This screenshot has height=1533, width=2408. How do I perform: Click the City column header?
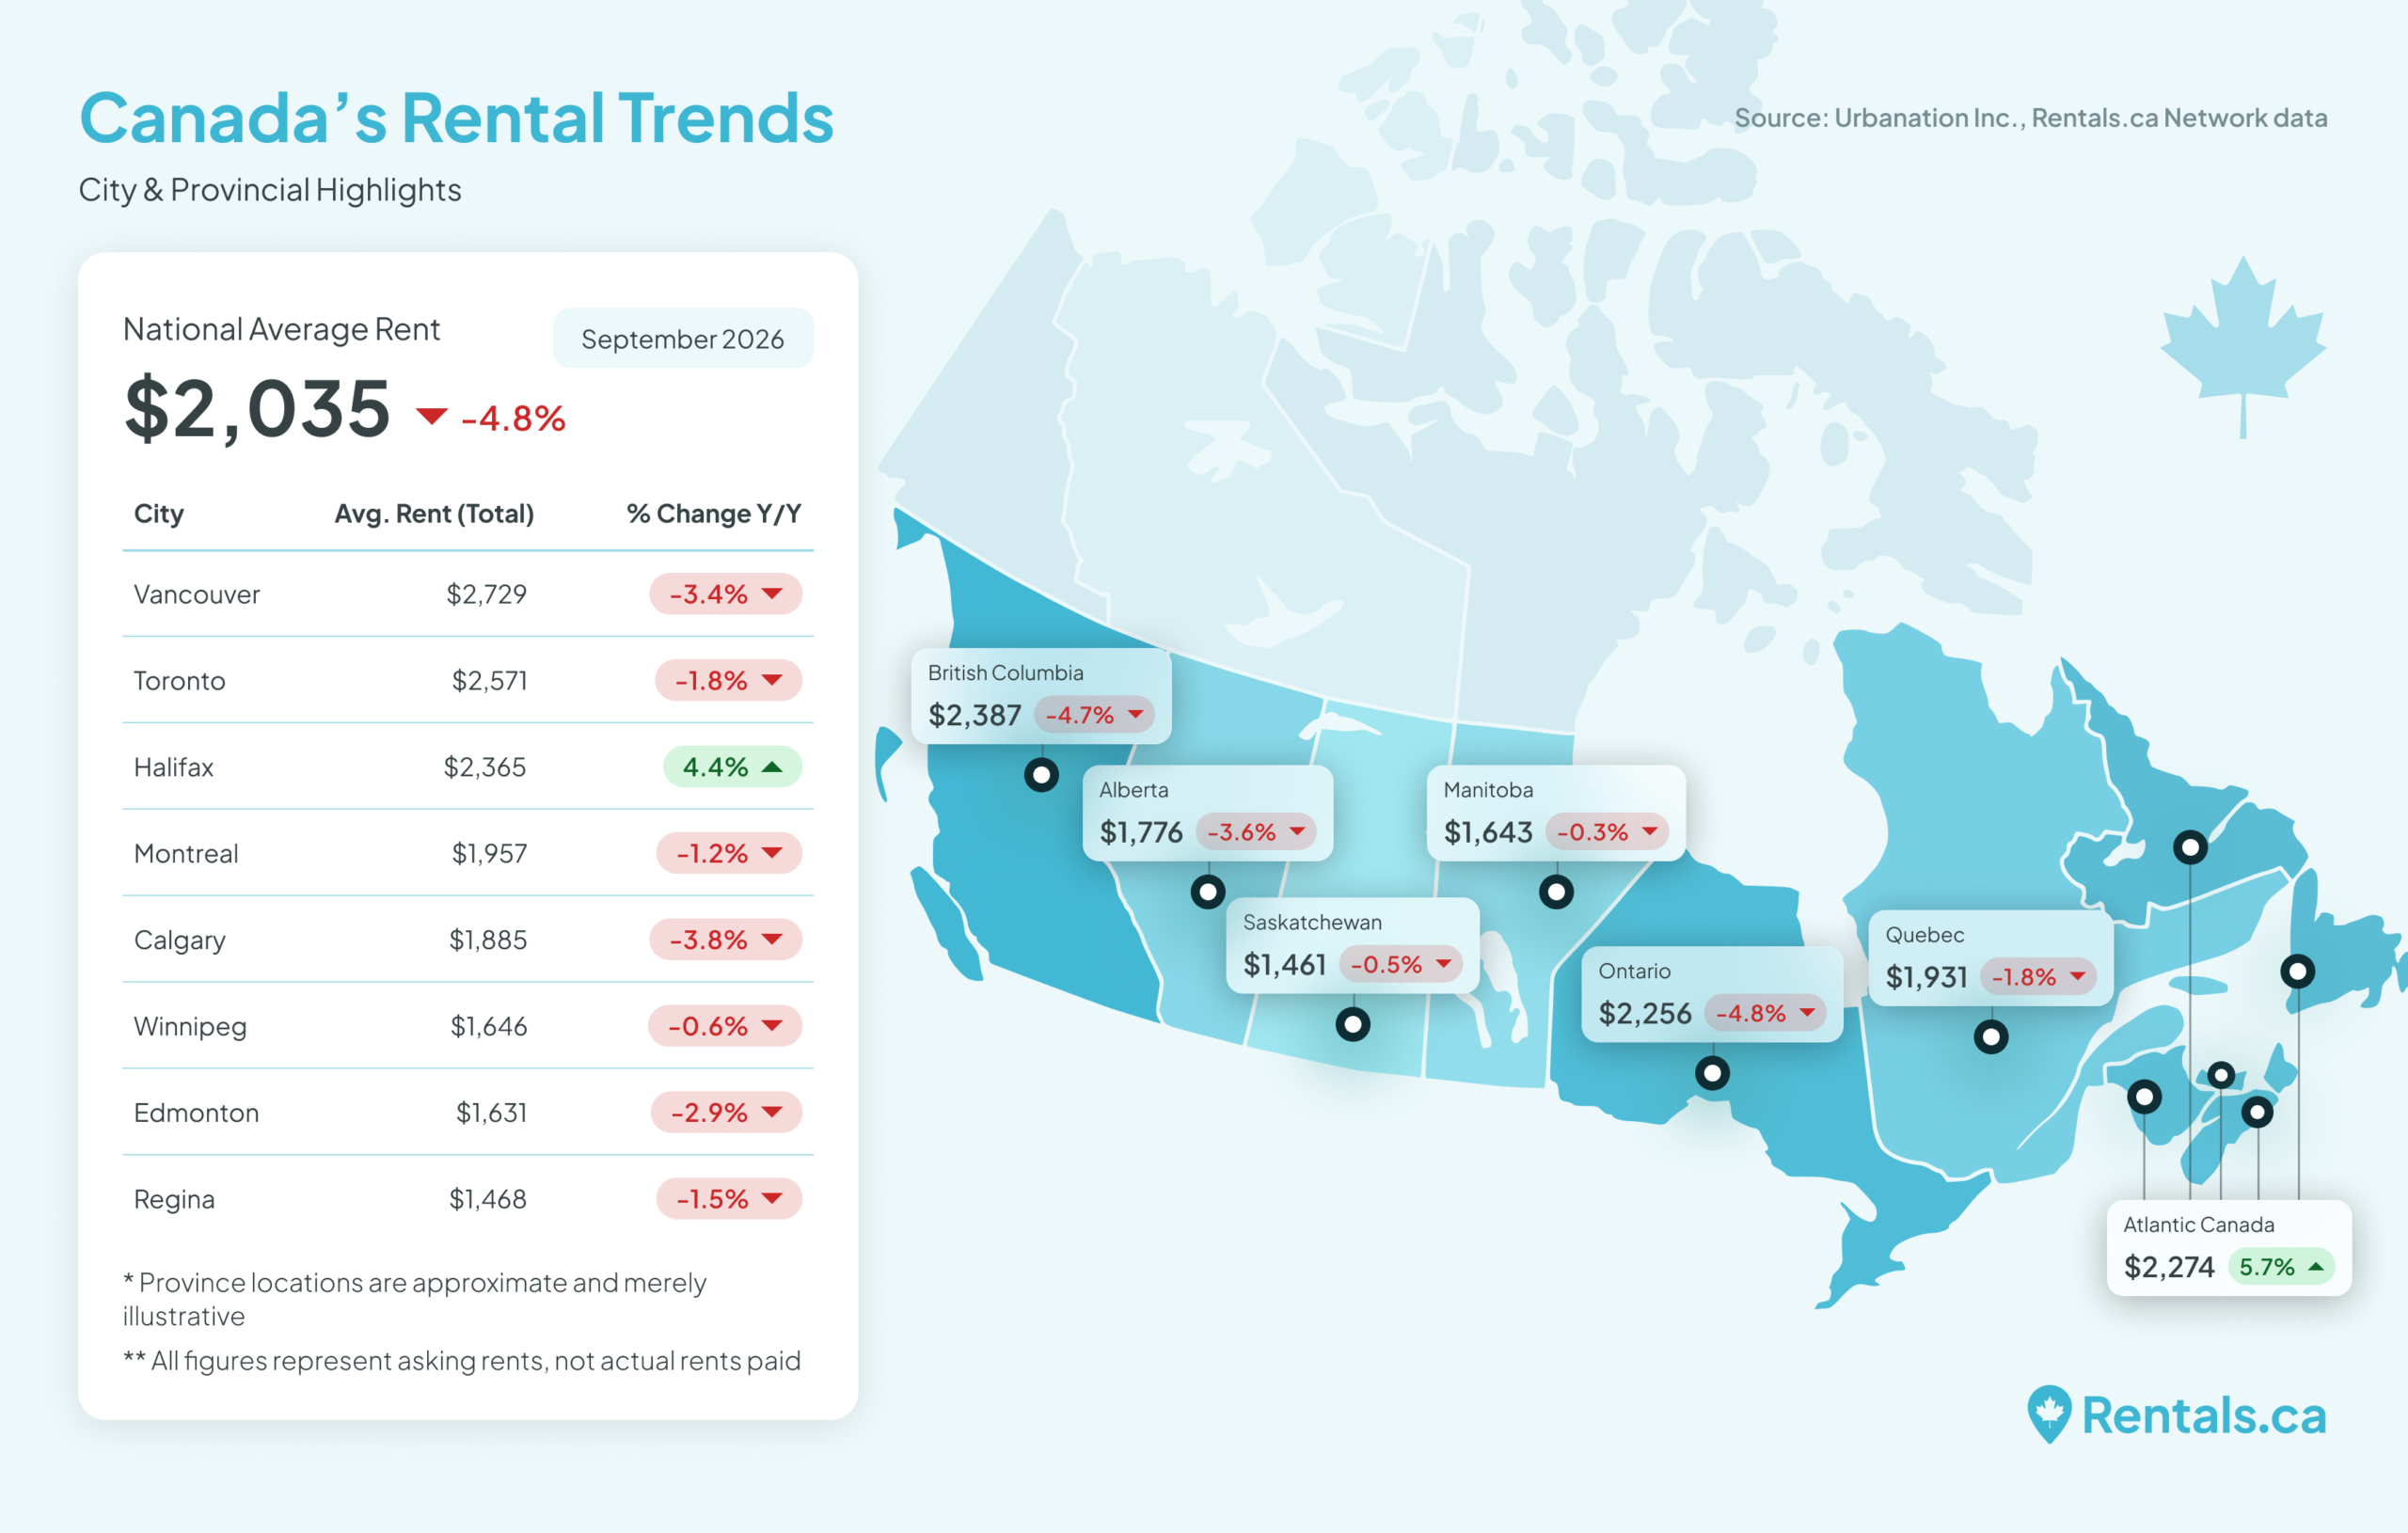point(159,513)
